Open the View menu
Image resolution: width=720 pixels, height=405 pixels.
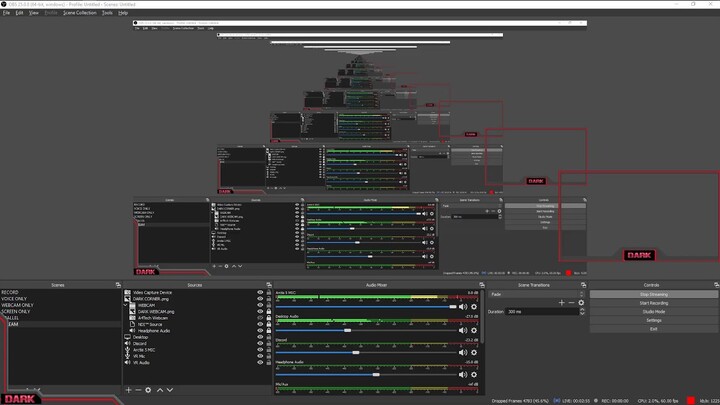click(34, 13)
